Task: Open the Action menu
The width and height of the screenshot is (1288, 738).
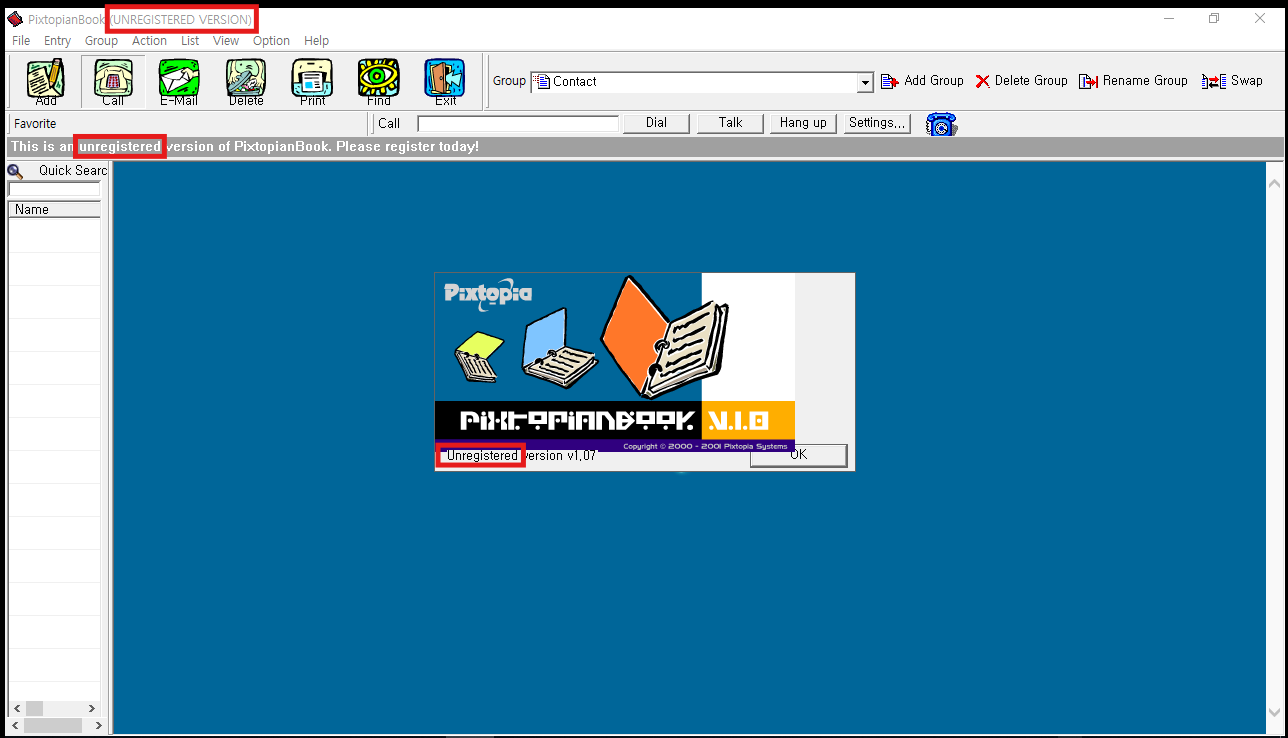Action: (149, 41)
